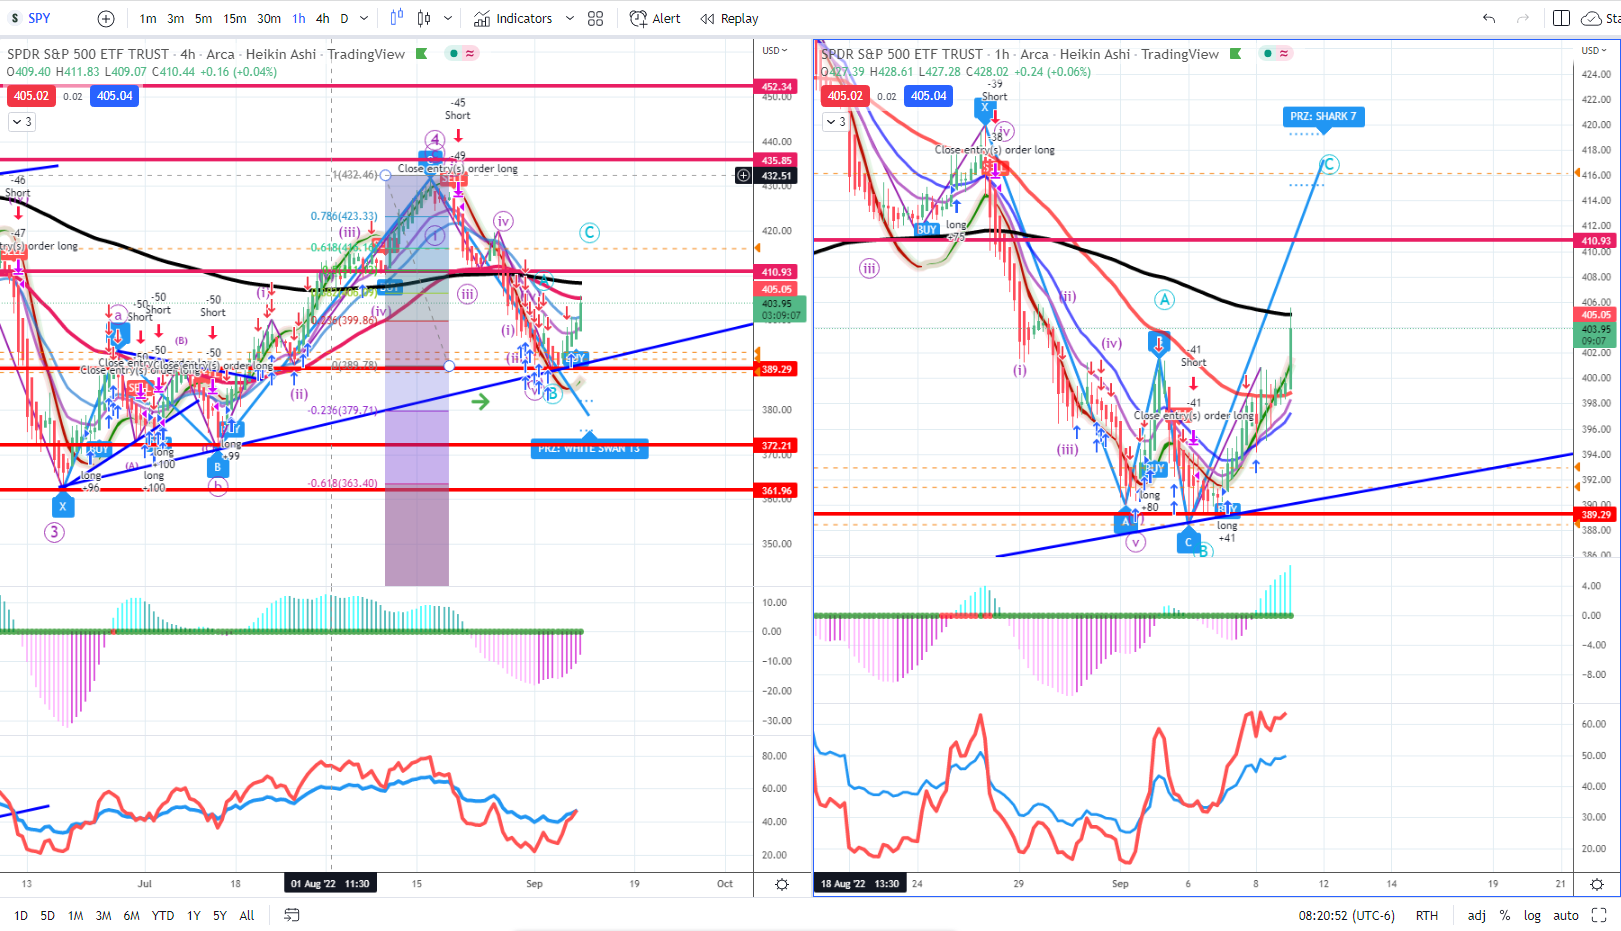Viewport: 1621px width, 931px height.
Task: Open indicator templates grid icon
Action: pos(596,18)
